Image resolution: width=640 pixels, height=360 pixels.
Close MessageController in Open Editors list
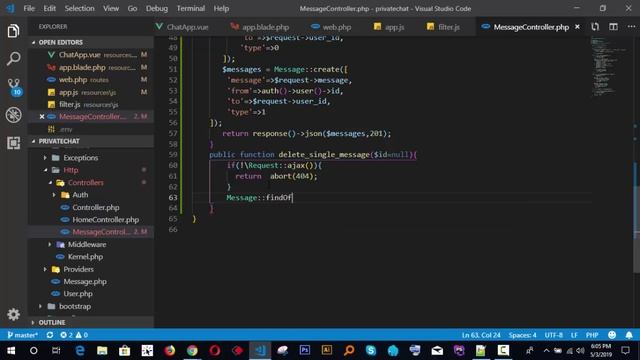point(42,117)
